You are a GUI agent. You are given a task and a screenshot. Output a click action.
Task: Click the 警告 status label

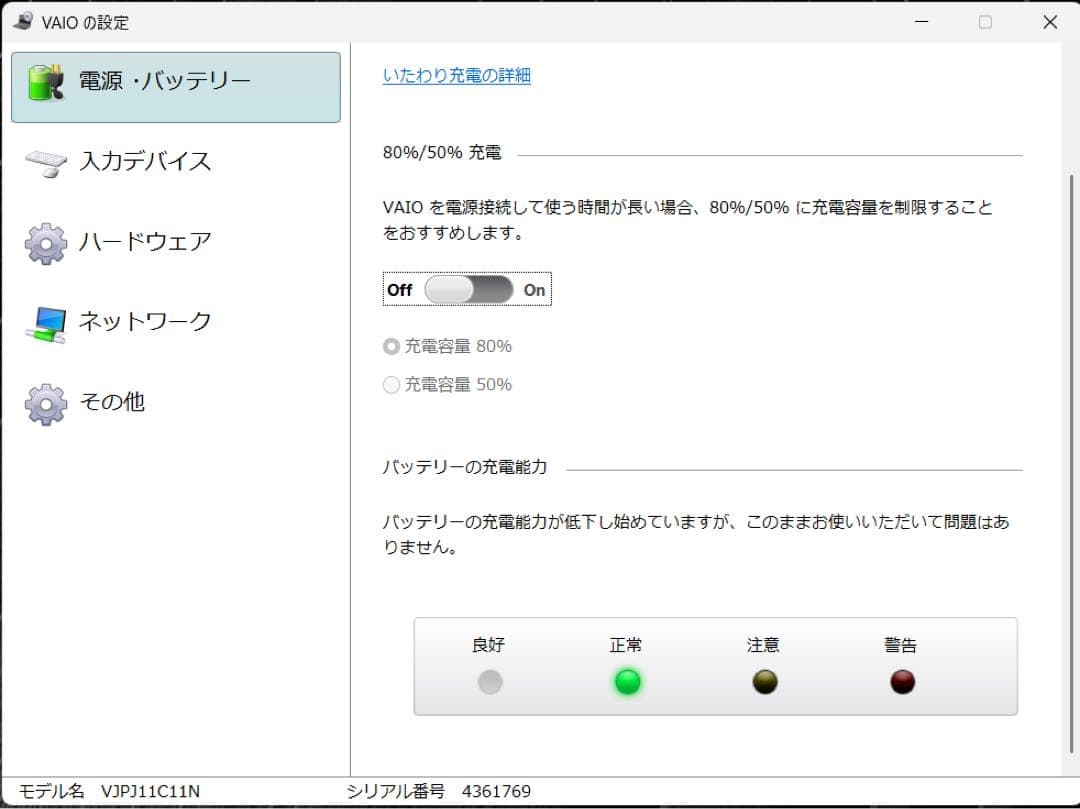901,644
